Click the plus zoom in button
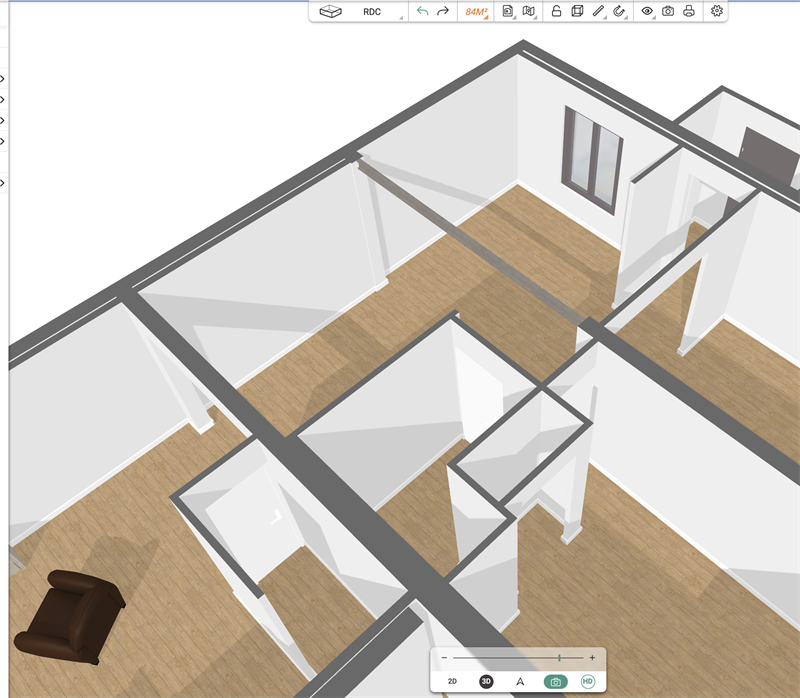 592,658
